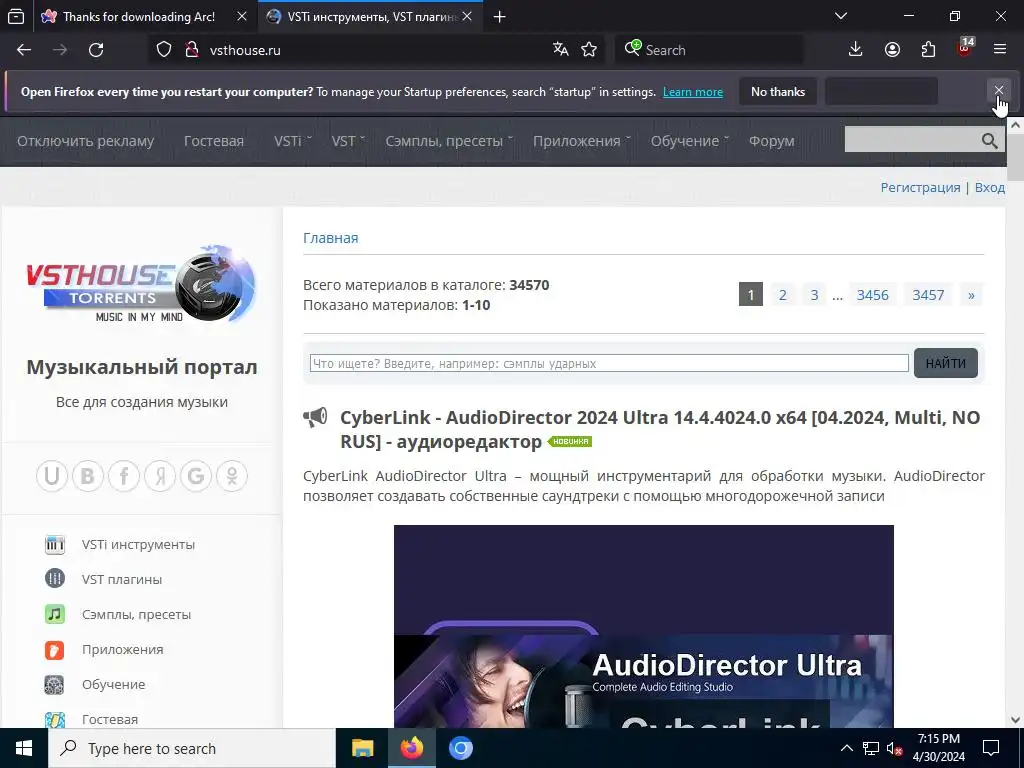
Task: Click the Главная breadcrumb link
Action: click(x=330, y=238)
